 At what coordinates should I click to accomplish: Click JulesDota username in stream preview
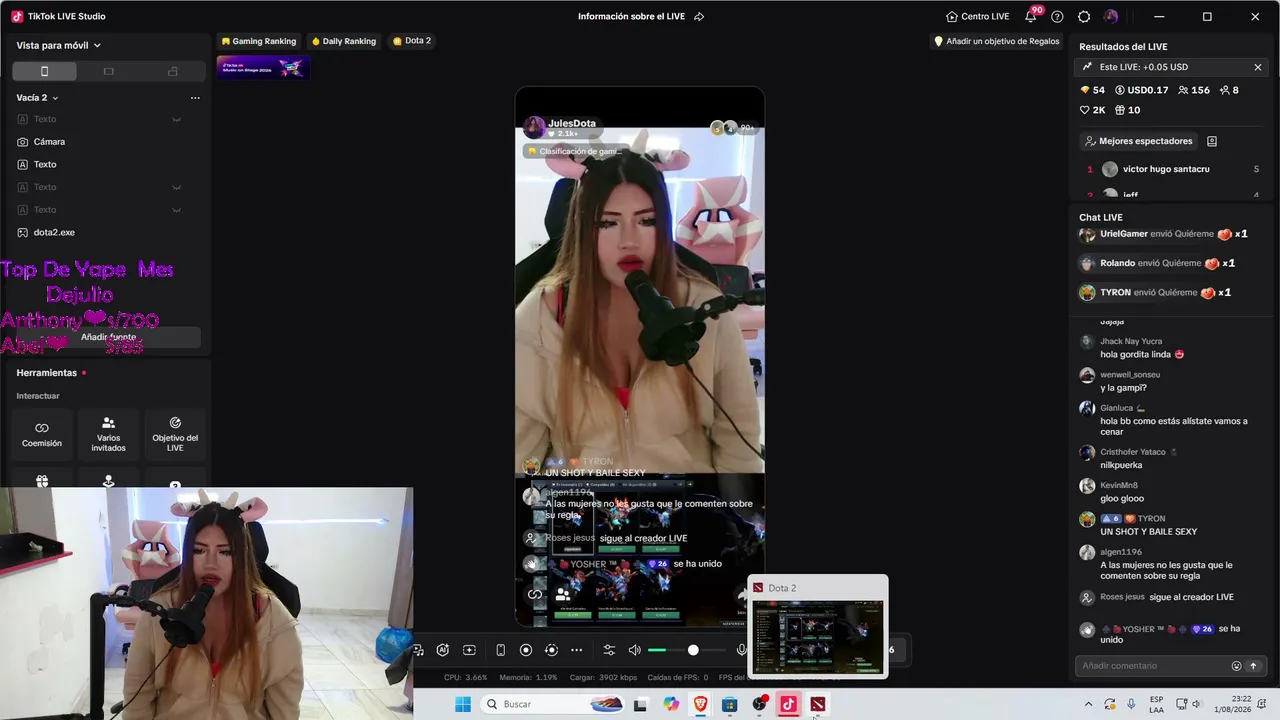[572, 123]
